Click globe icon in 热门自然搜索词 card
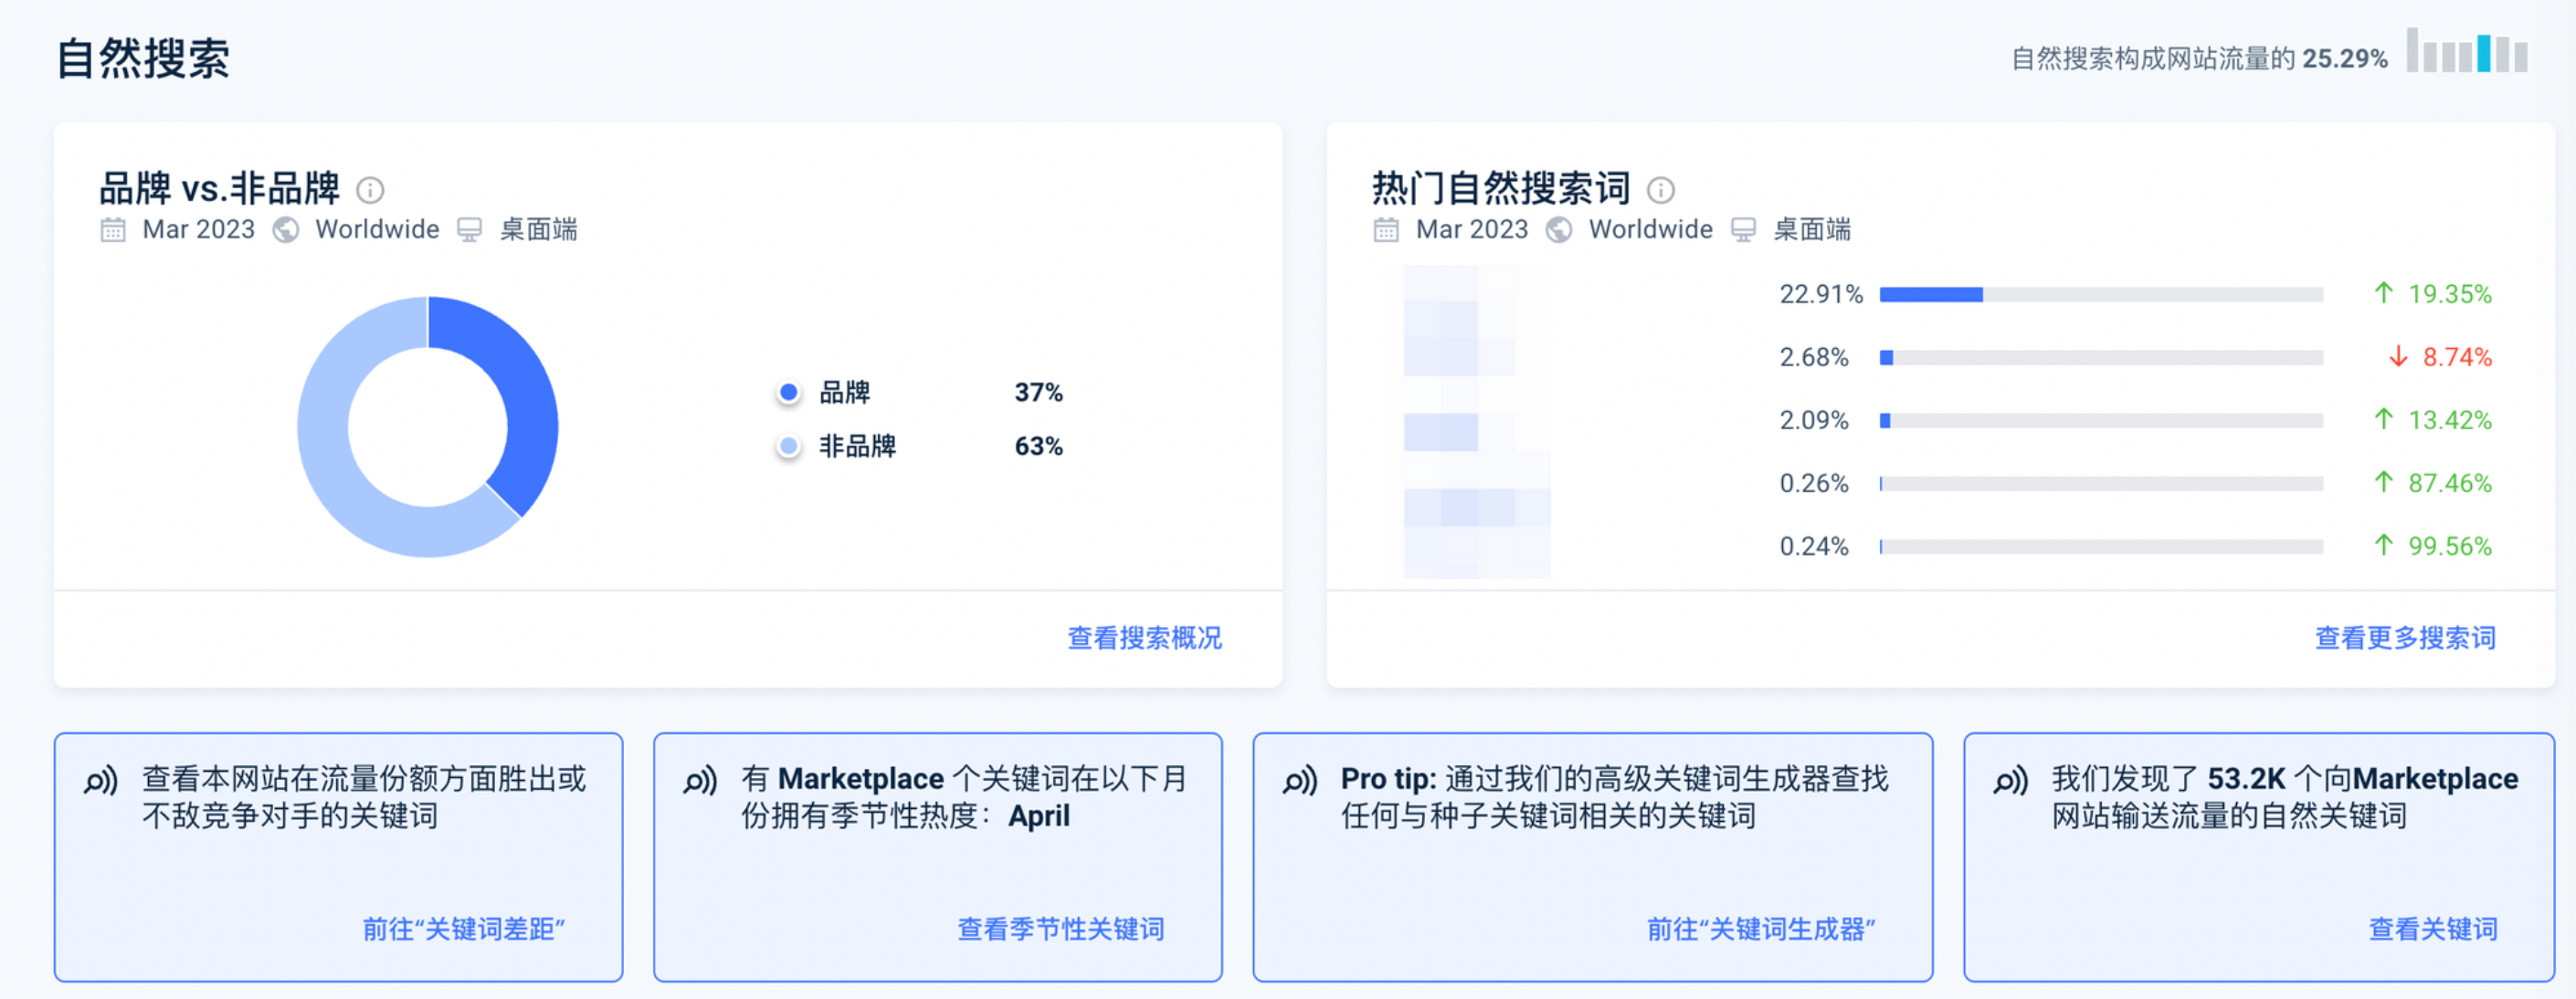Viewport: 2576px width, 999px height. click(x=1559, y=230)
